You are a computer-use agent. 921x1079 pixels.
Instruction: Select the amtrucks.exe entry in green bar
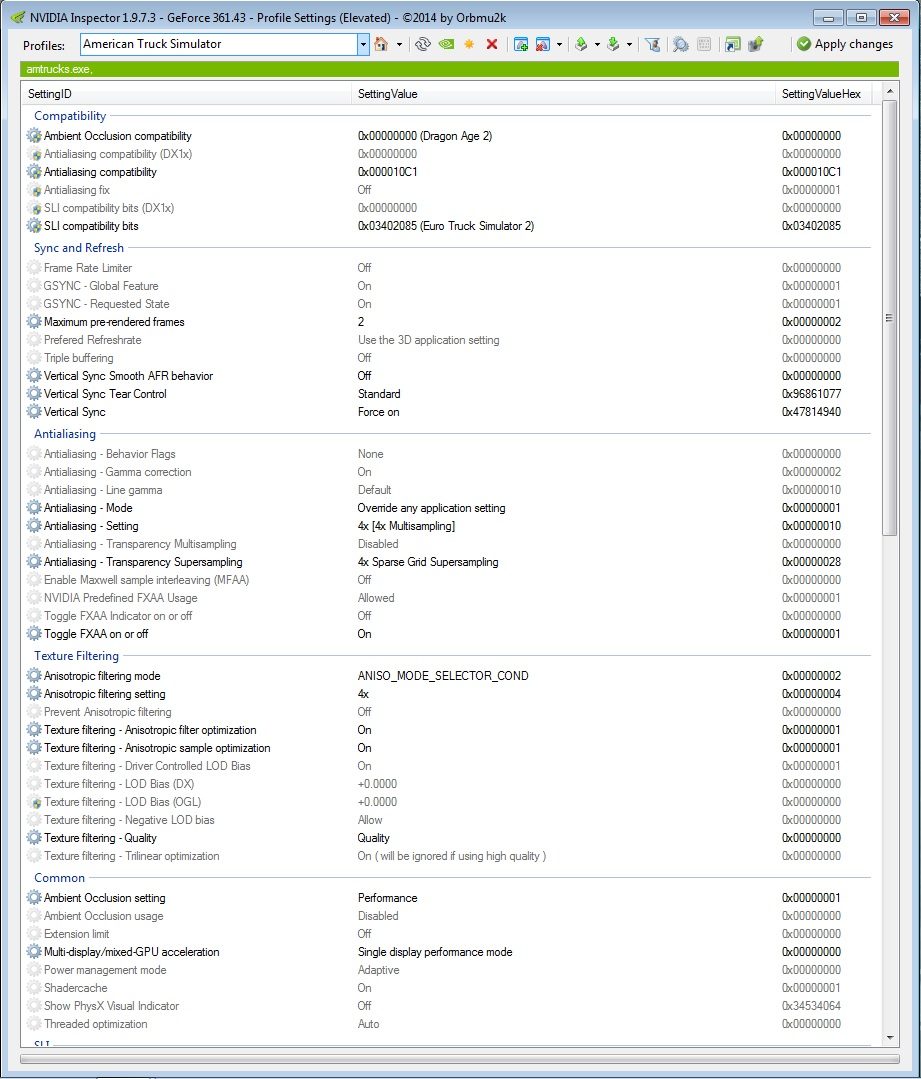click(x=59, y=69)
